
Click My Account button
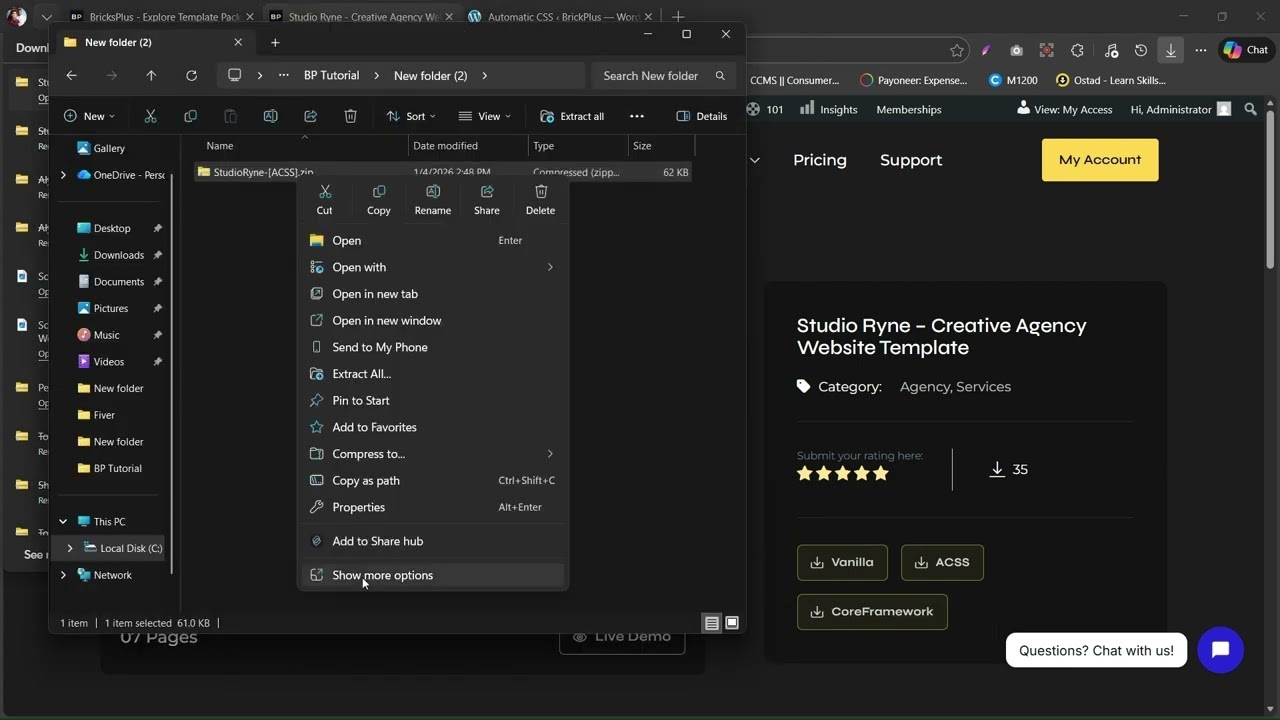click(1100, 160)
